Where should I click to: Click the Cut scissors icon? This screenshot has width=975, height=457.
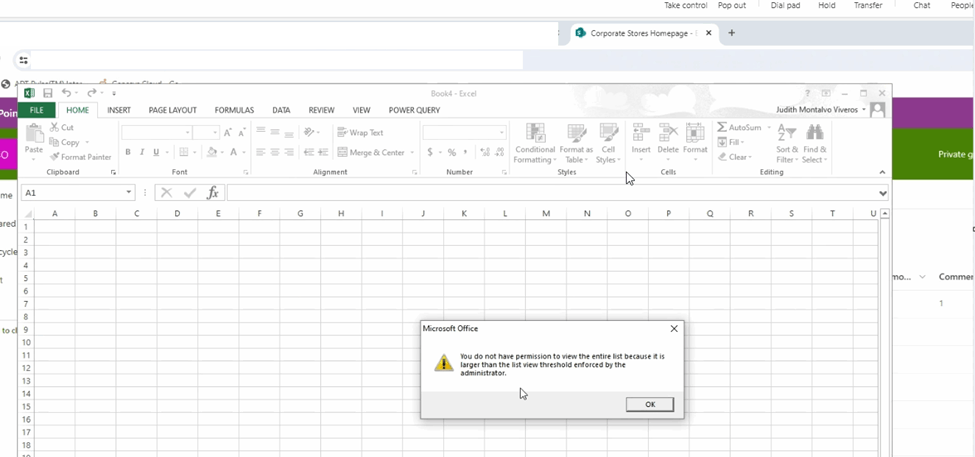point(53,127)
